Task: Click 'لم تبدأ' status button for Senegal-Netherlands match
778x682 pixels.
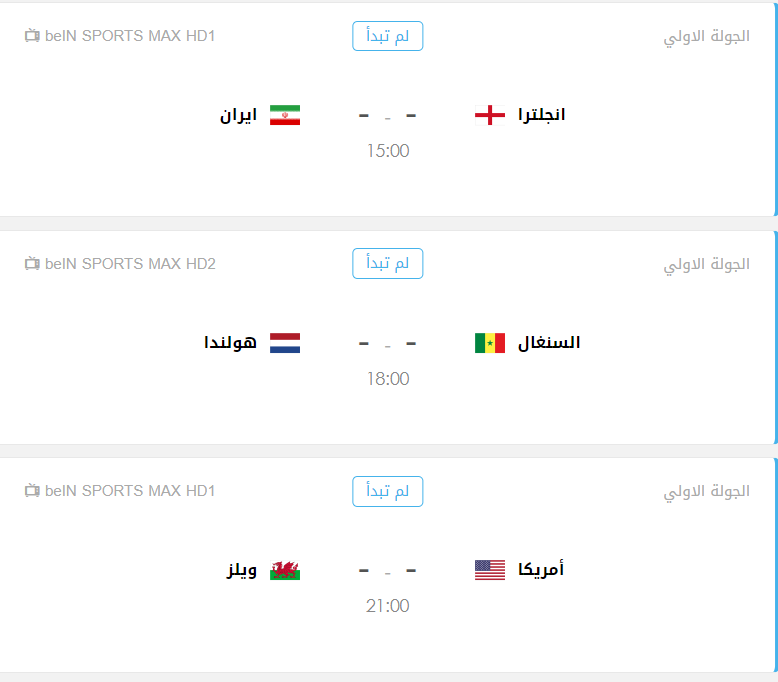Action: pyautogui.click(x=388, y=263)
